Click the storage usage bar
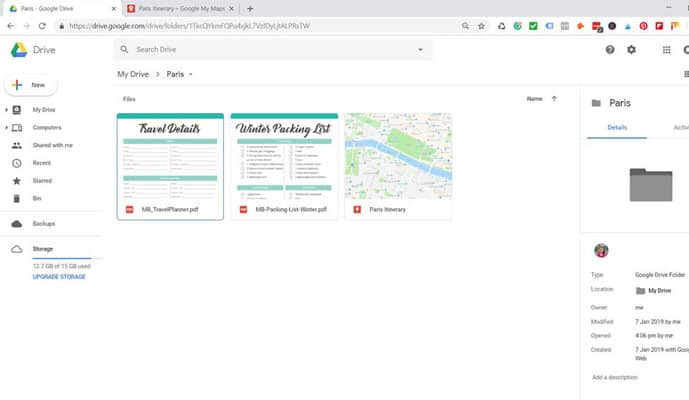 [67, 258]
